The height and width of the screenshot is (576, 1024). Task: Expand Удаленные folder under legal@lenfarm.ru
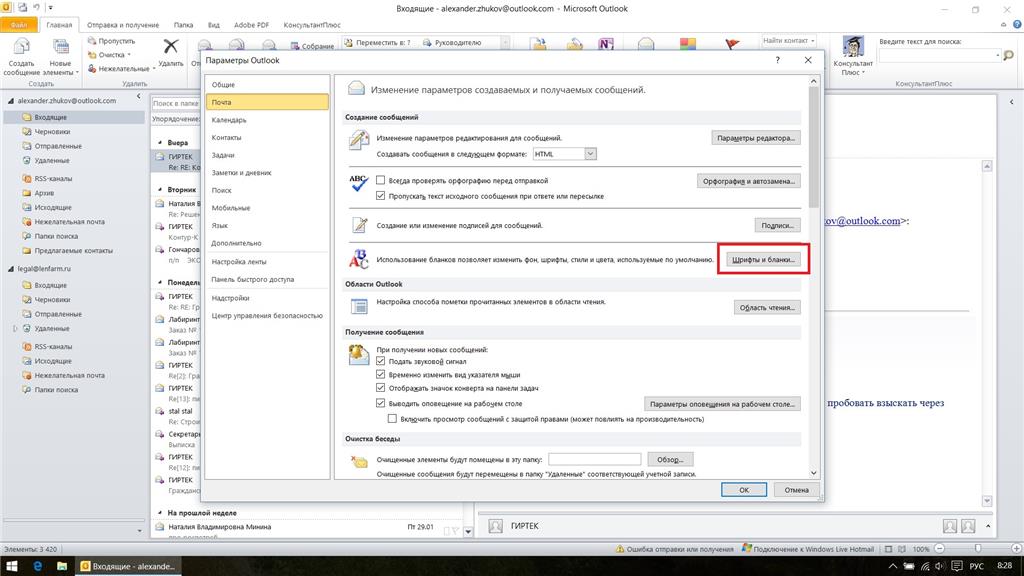point(16,329)
